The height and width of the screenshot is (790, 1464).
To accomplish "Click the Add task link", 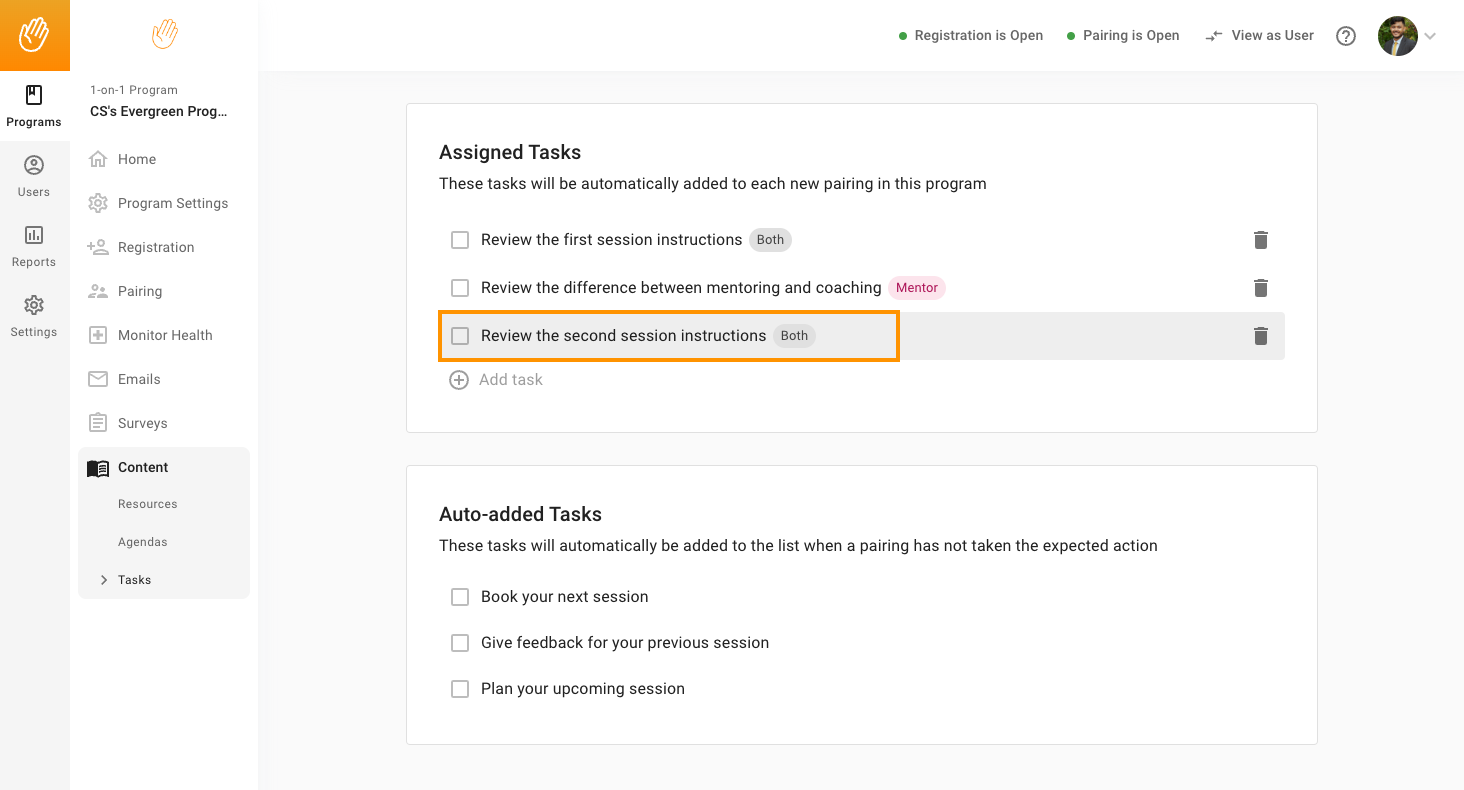I will tap(511, 380).
